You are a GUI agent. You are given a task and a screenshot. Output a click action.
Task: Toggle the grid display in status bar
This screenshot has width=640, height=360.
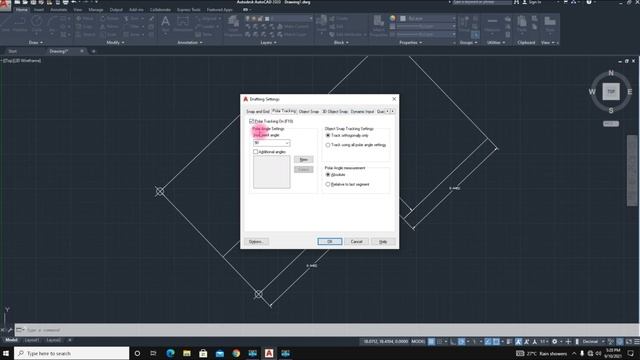click(x=431, y=342)
